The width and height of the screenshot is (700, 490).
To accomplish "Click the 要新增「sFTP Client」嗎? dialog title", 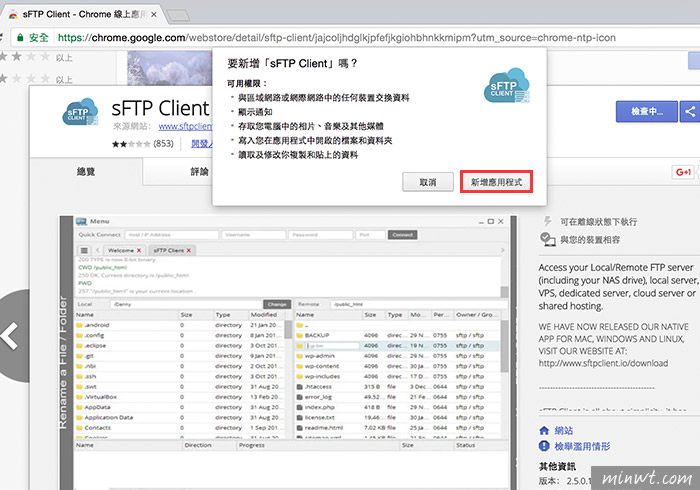I will pyautogui.click(x=292, y=64).
